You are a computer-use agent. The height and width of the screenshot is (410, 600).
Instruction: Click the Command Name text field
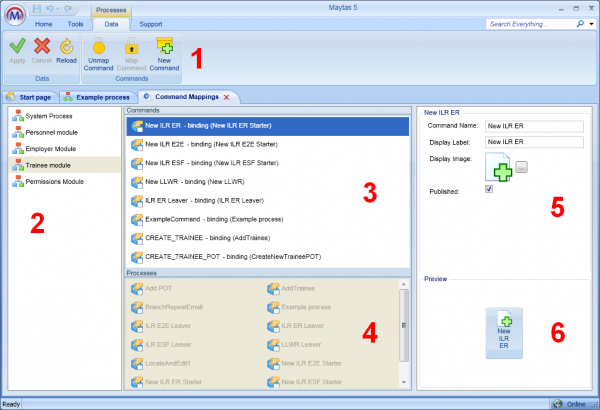[x=519, y=127]
